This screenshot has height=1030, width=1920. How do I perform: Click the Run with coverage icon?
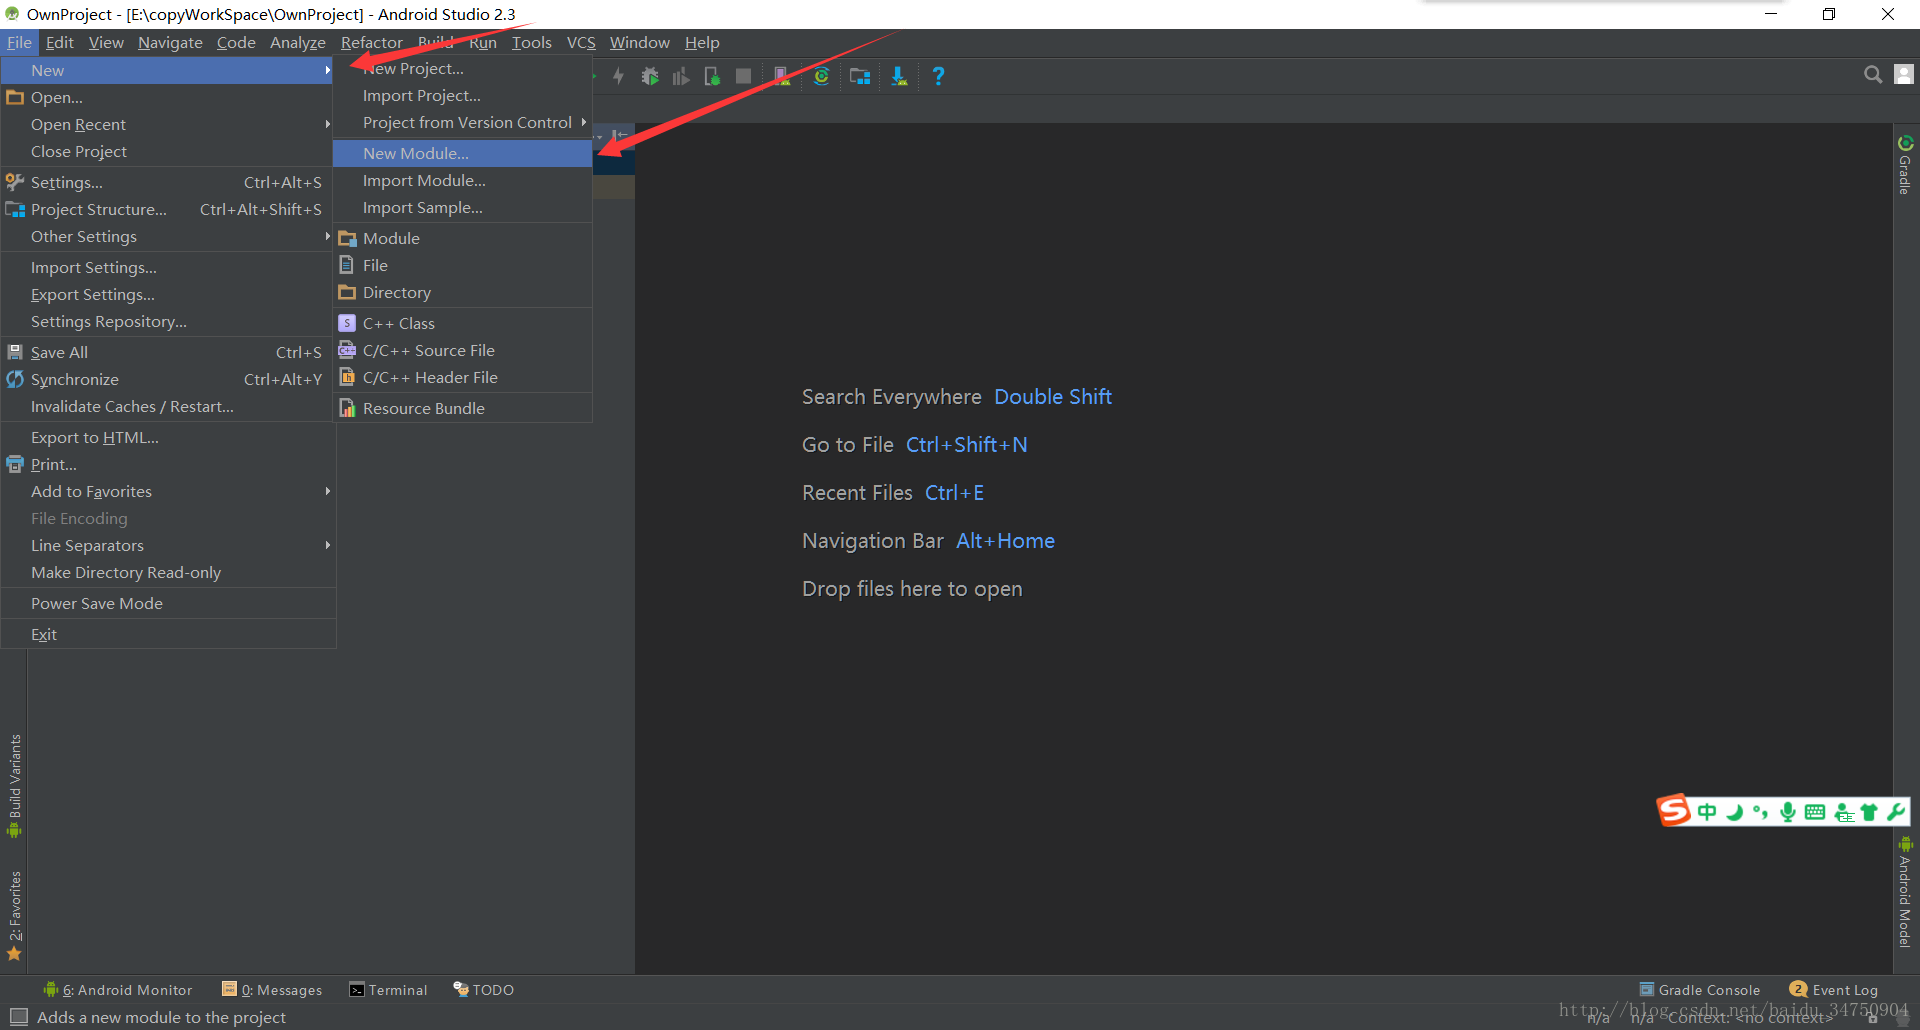[681, 76]
